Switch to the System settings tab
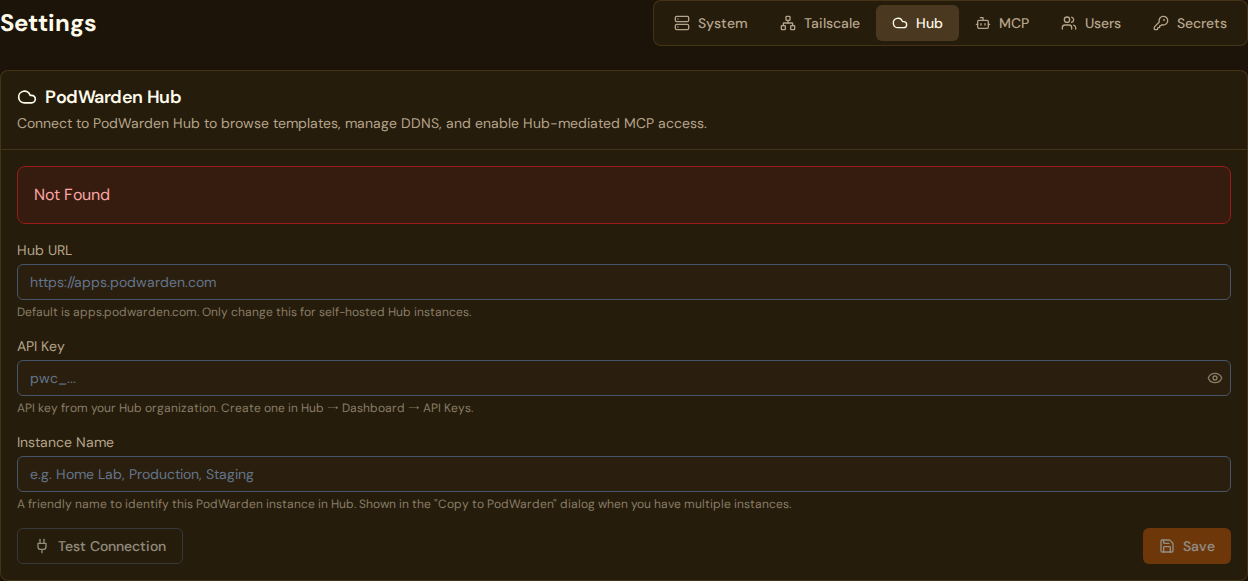The height and width of the screenshot is (581, 1248). point(710,22)
